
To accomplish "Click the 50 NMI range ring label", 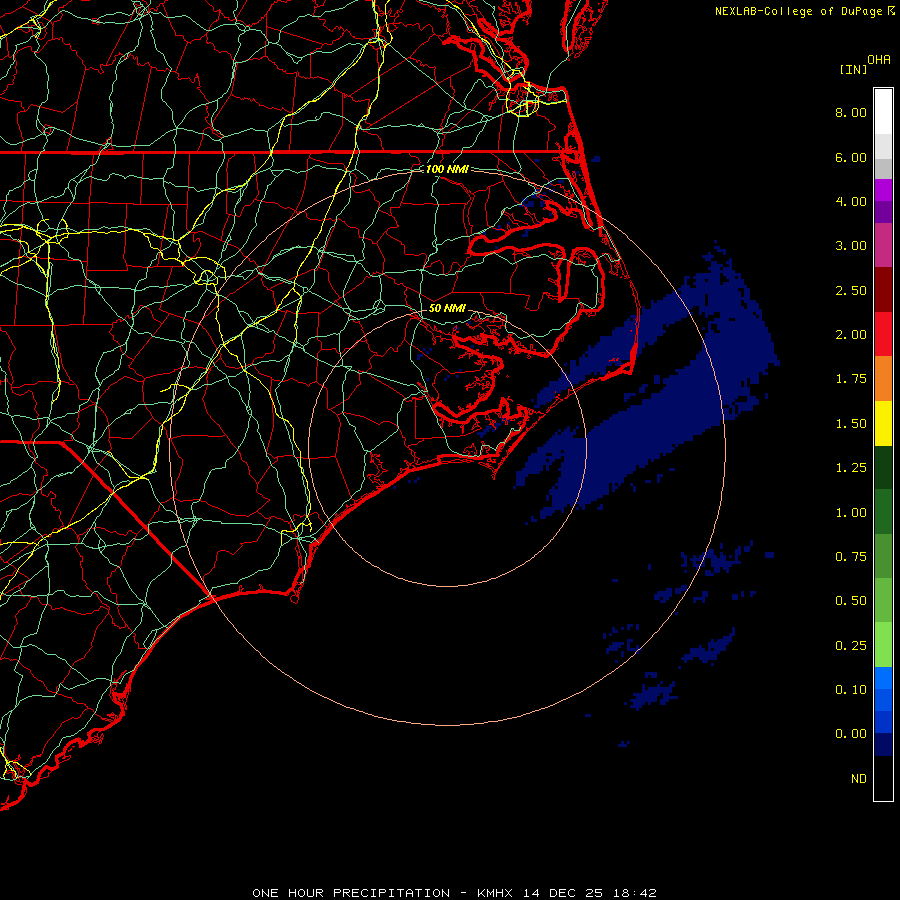I will pyautogui.click(x=447, y=308).
